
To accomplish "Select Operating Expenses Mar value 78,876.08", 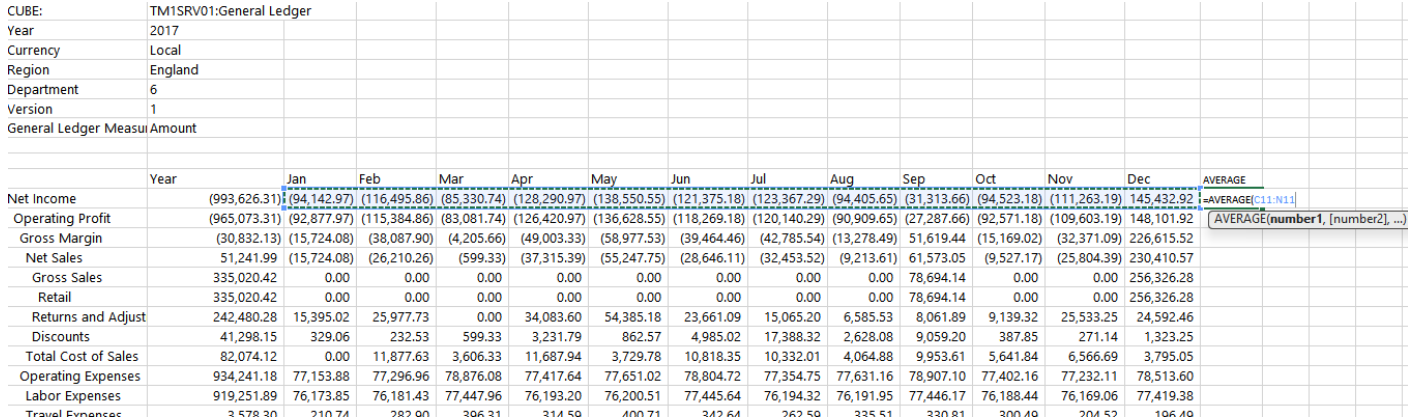I will pyautogui.click(x=473, y=376).
